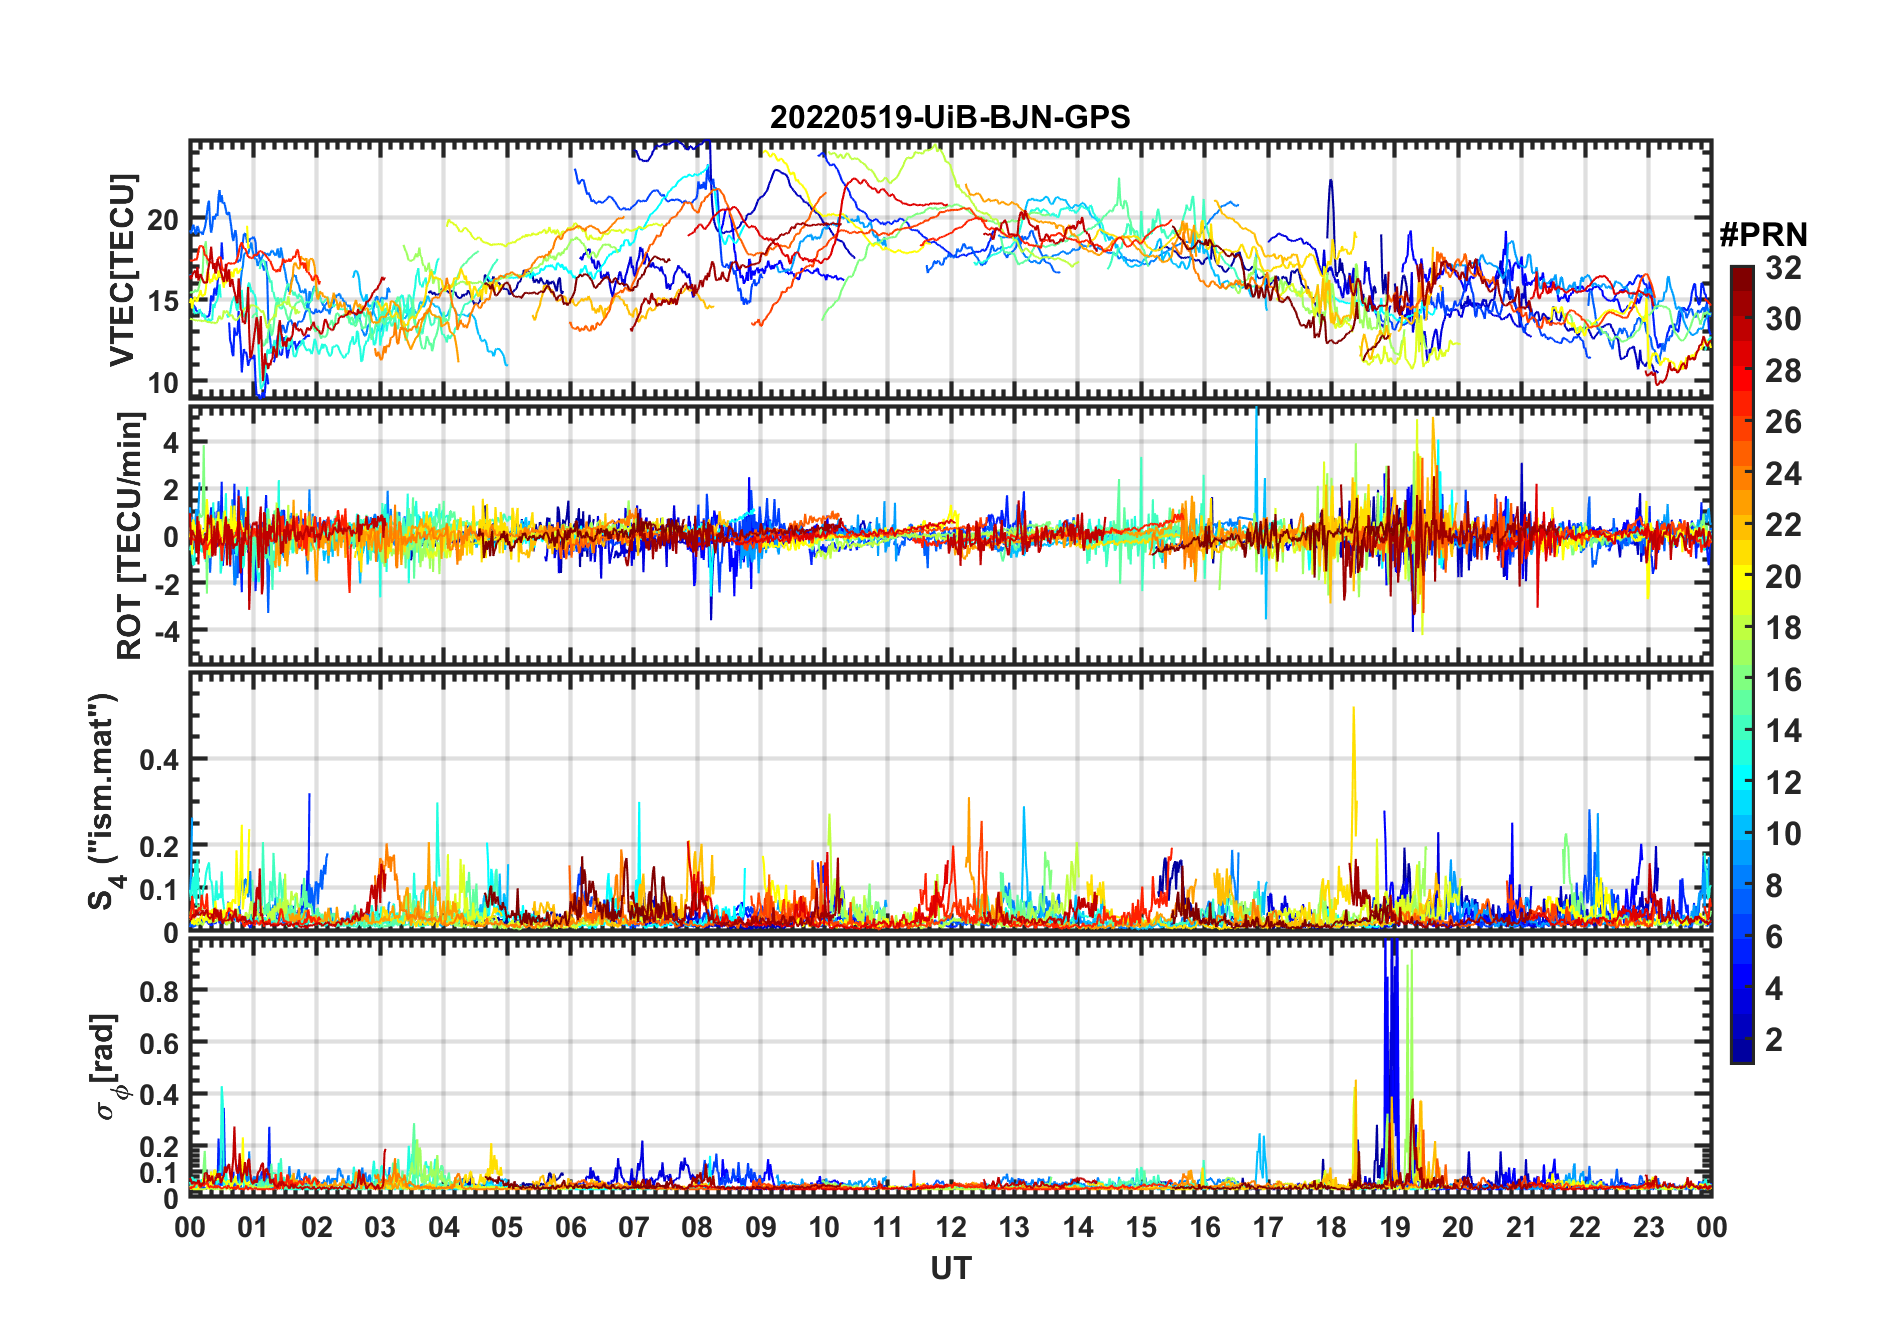Click the 8 label on the PRN colorbar

point(1774,886)
